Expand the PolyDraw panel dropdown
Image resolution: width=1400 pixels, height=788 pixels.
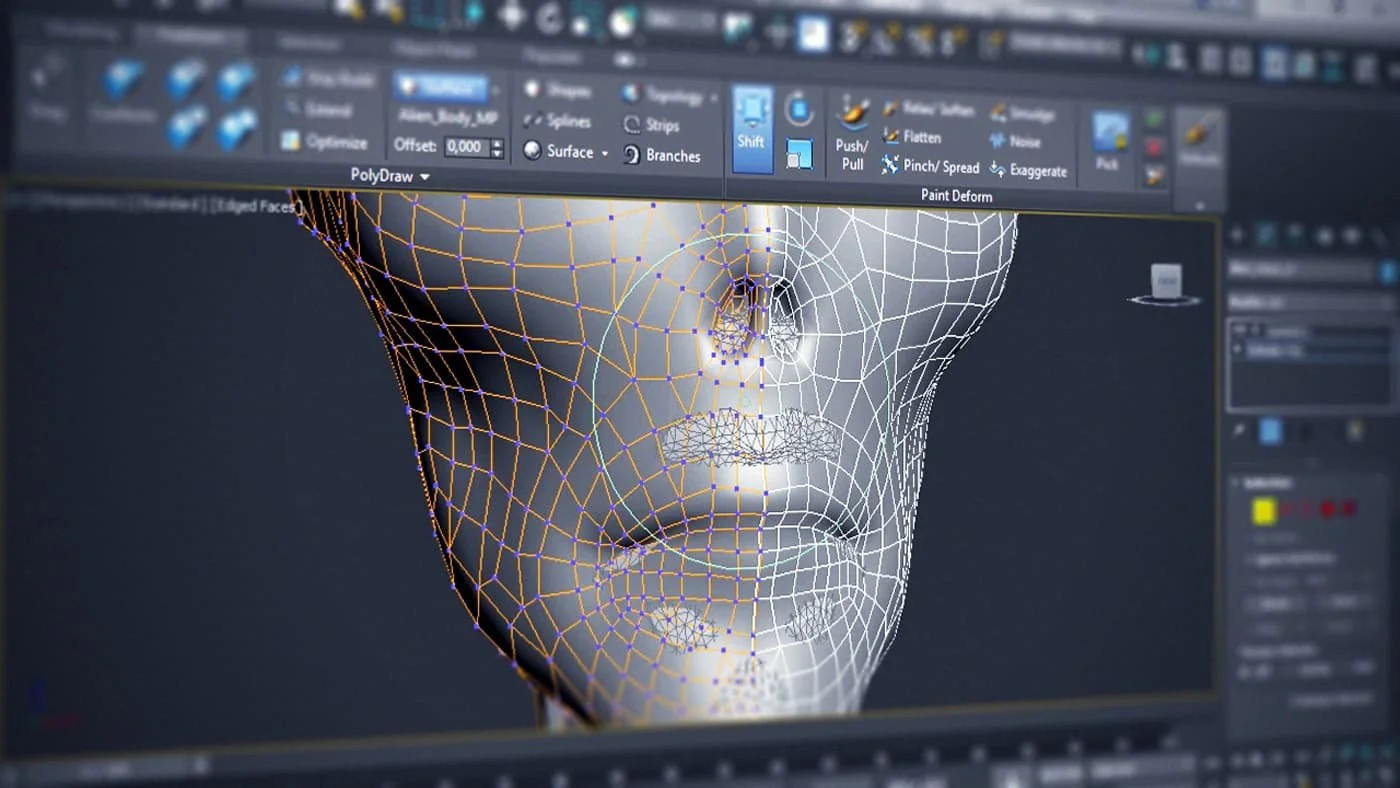(x=424, y=176)
